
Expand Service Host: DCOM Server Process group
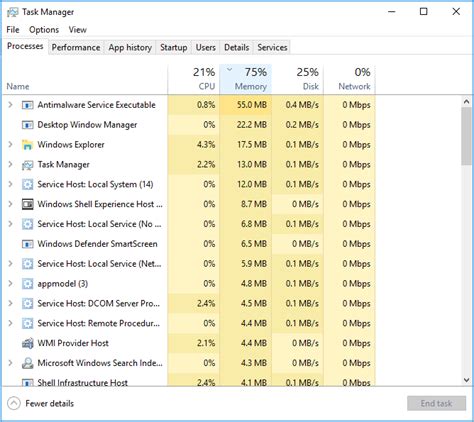coord(10,303)
